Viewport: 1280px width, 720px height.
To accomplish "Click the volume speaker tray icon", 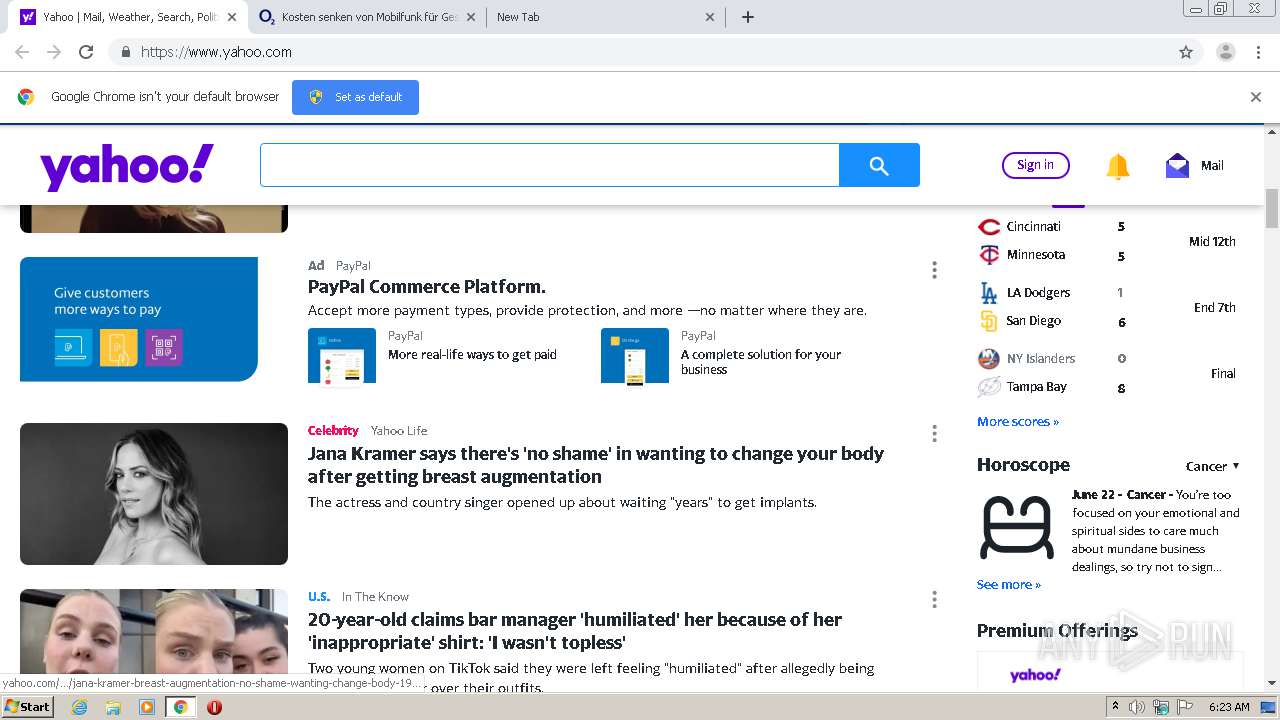I will click(1137, 707).
